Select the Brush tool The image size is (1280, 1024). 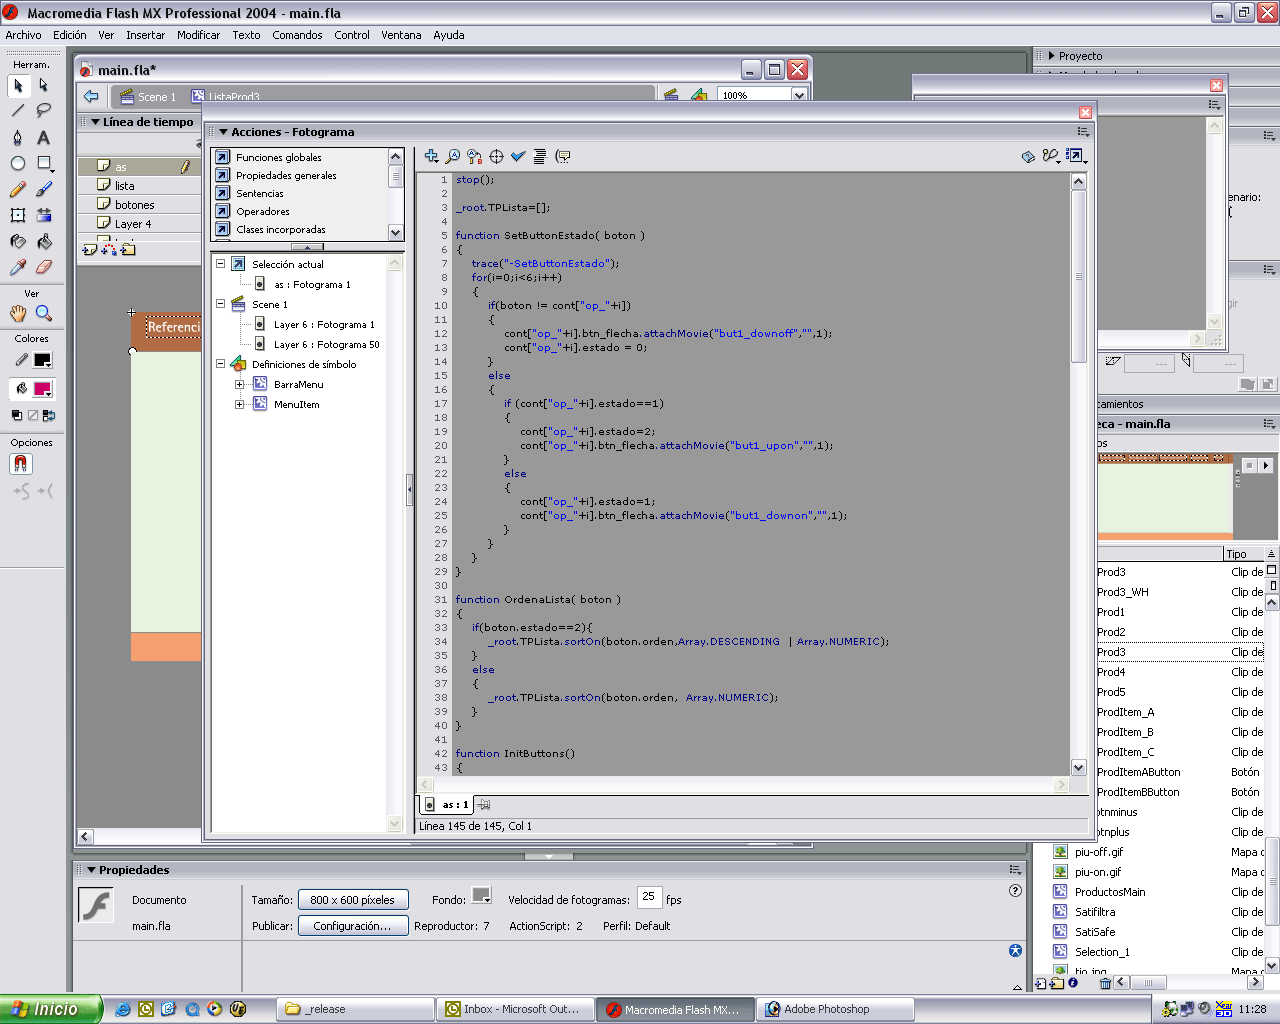point(44,189)
